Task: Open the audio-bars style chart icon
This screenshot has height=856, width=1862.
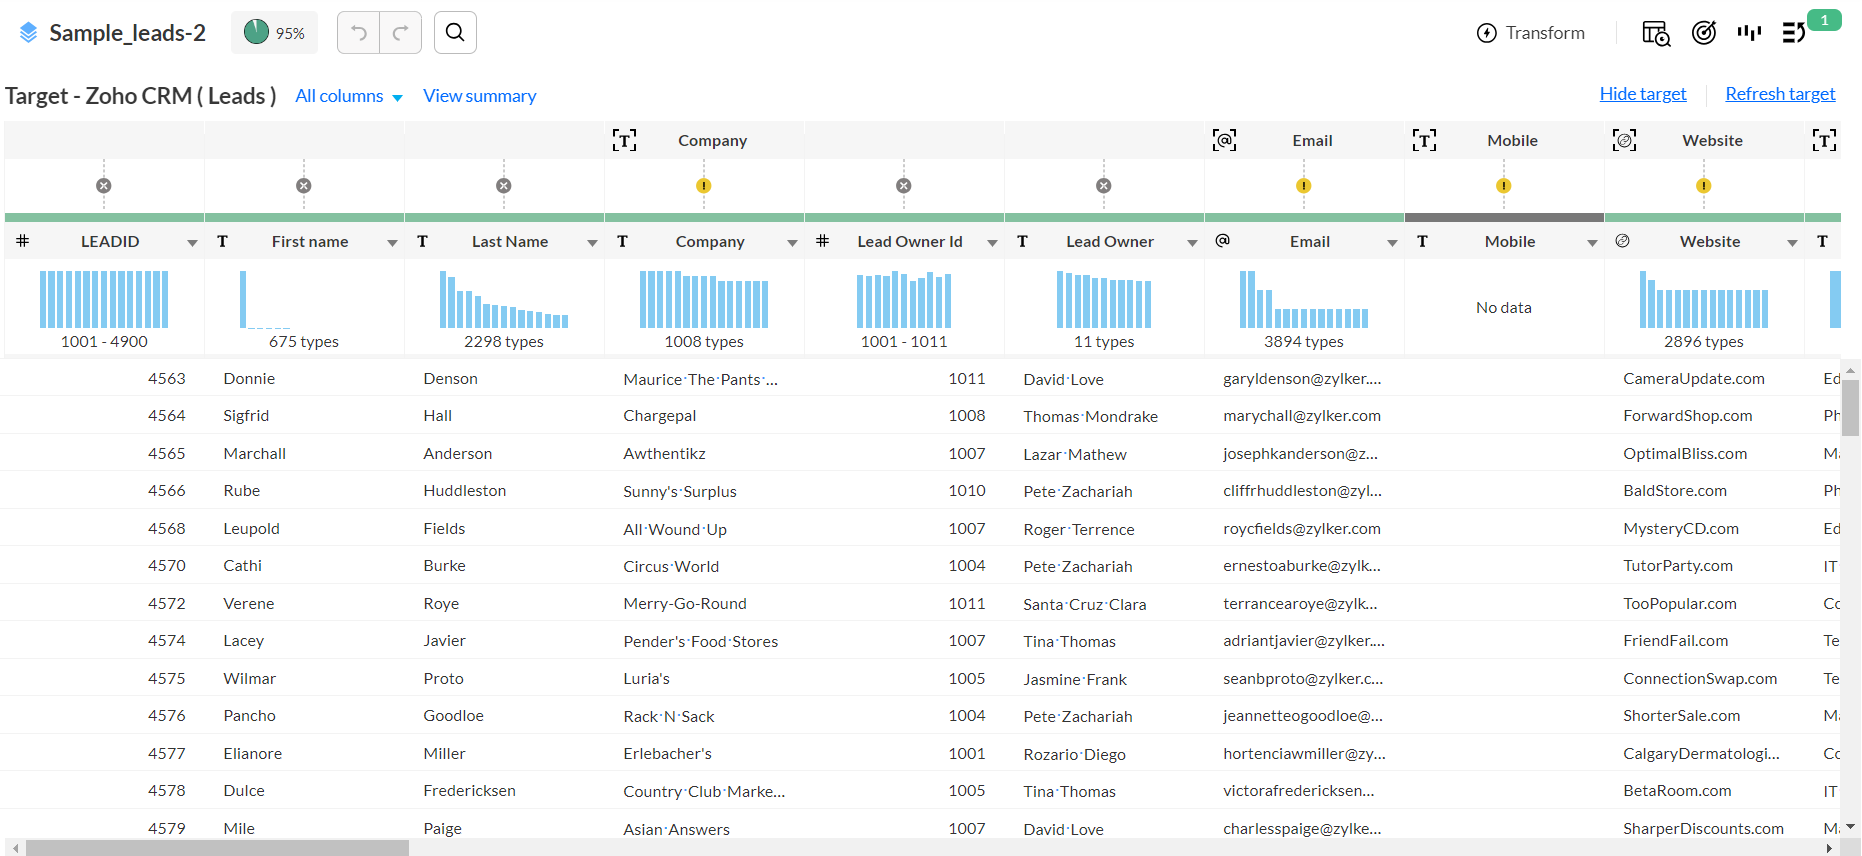Action: [1749, 33]
